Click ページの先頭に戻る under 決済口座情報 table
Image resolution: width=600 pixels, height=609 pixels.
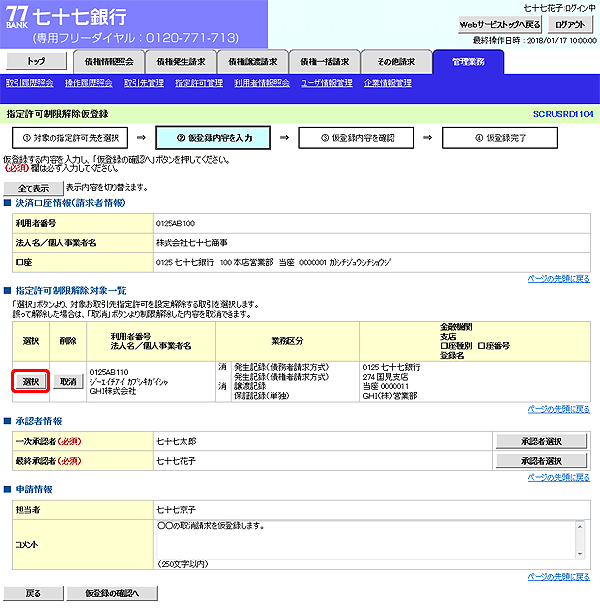(x=559, y=279)
